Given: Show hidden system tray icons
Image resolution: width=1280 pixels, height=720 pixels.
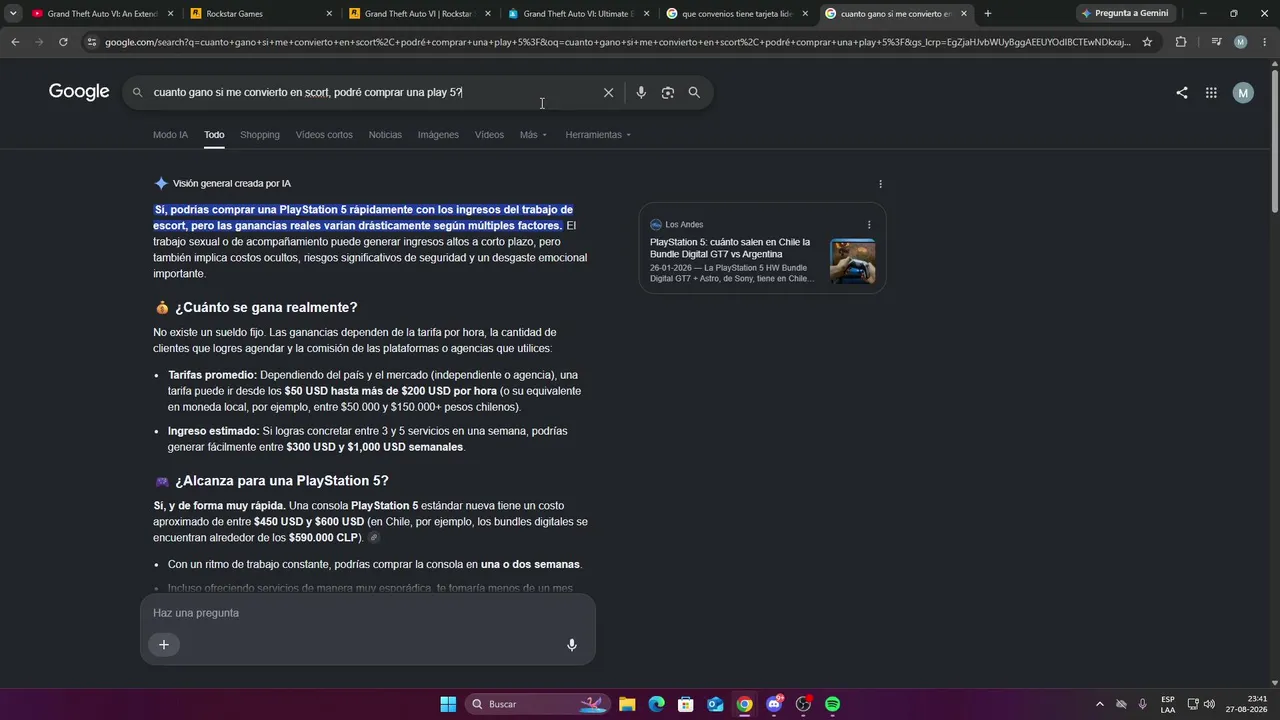Looking at the screenshot, I should pos(1100,704).
